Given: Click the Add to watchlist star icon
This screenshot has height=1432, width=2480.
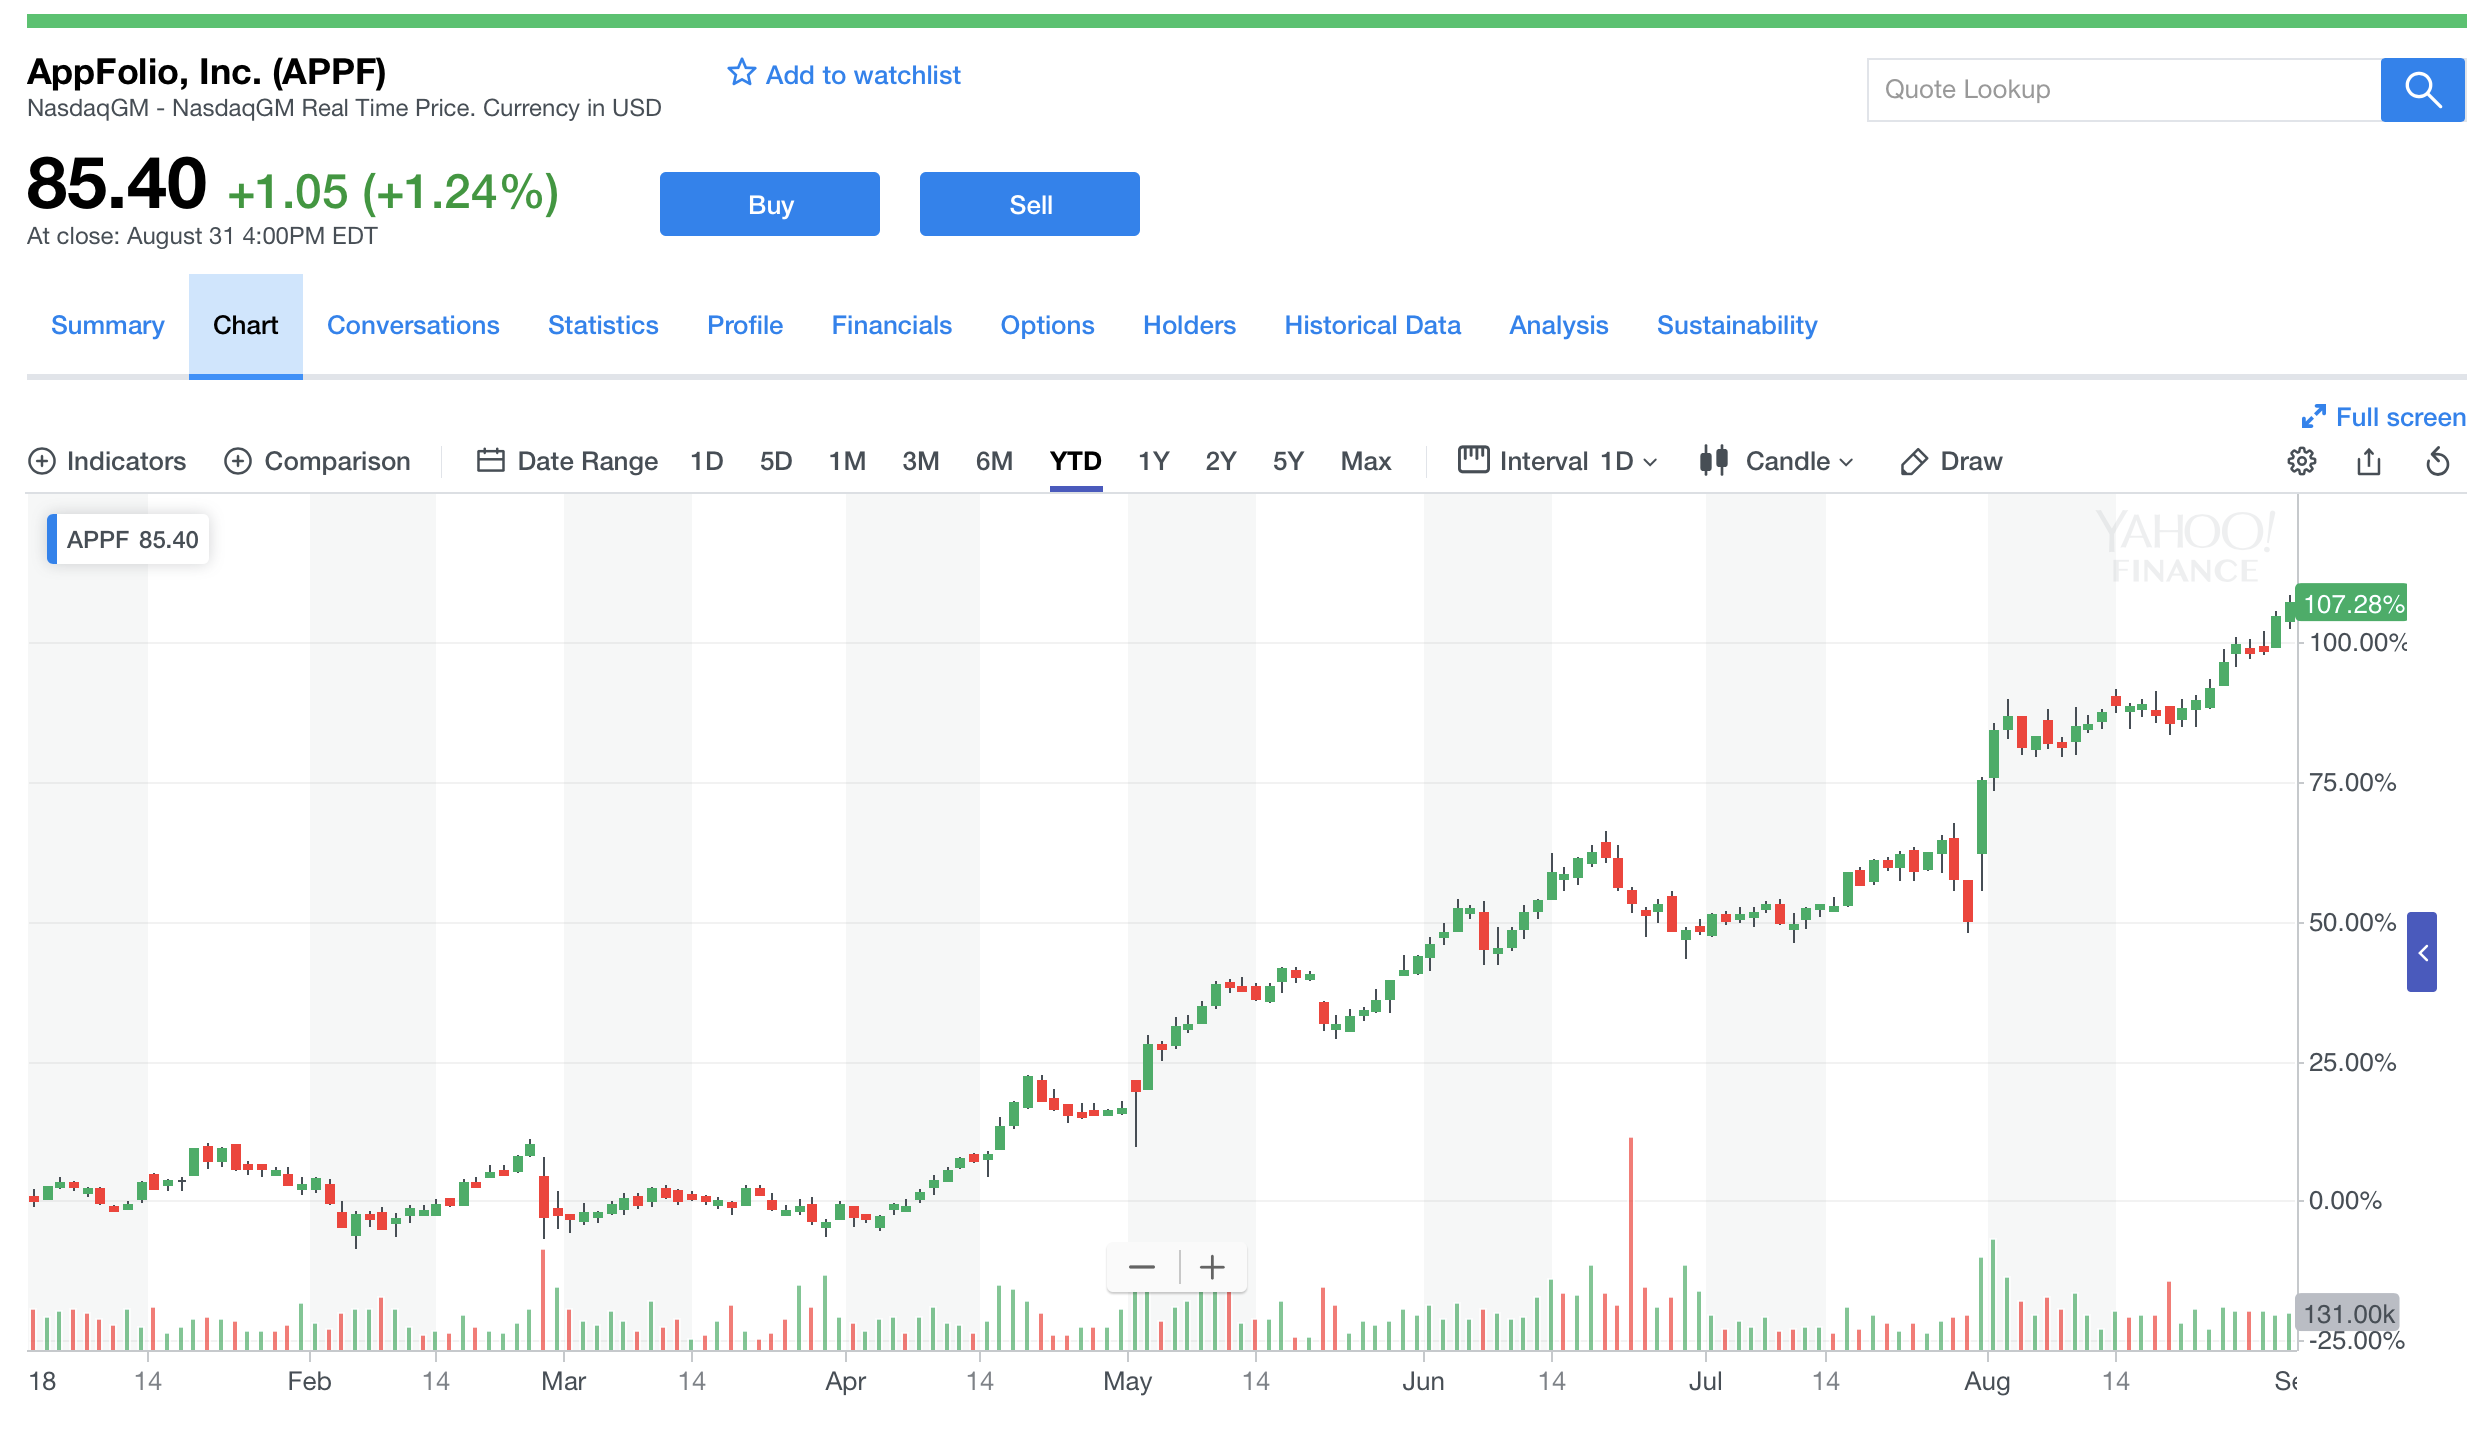Looking at the screenshot, I should coord(741,73).
